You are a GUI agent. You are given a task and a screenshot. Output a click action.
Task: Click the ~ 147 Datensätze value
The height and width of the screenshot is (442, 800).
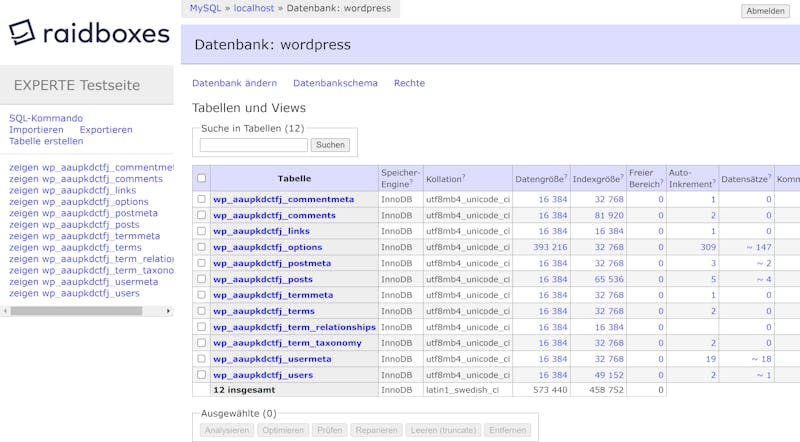click(x=759, y=247)
